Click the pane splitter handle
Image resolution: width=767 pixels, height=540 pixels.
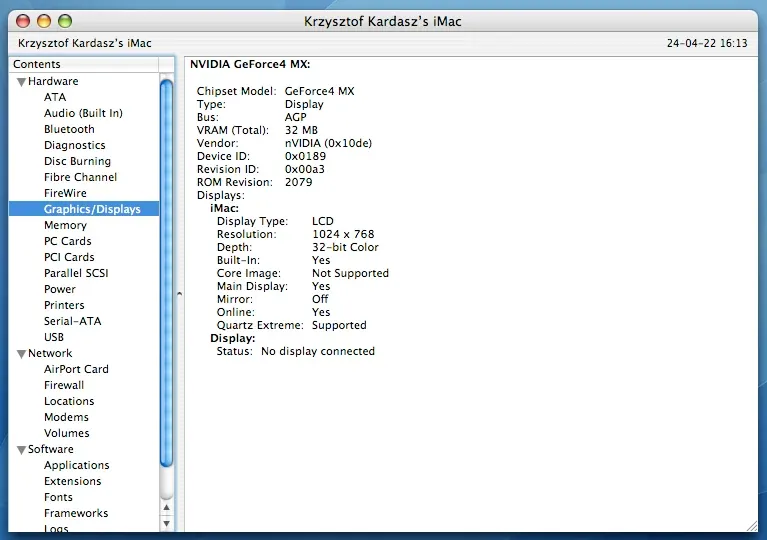[180, 294]
